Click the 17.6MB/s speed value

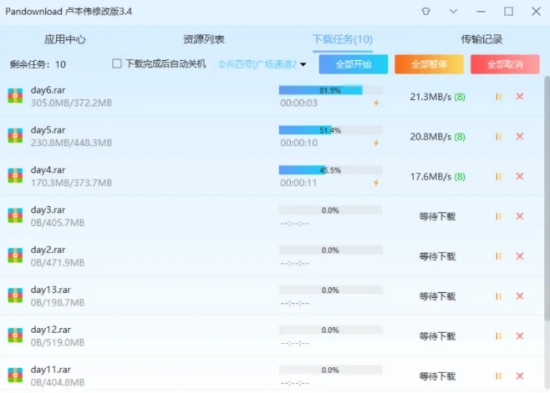coord(431,177)
